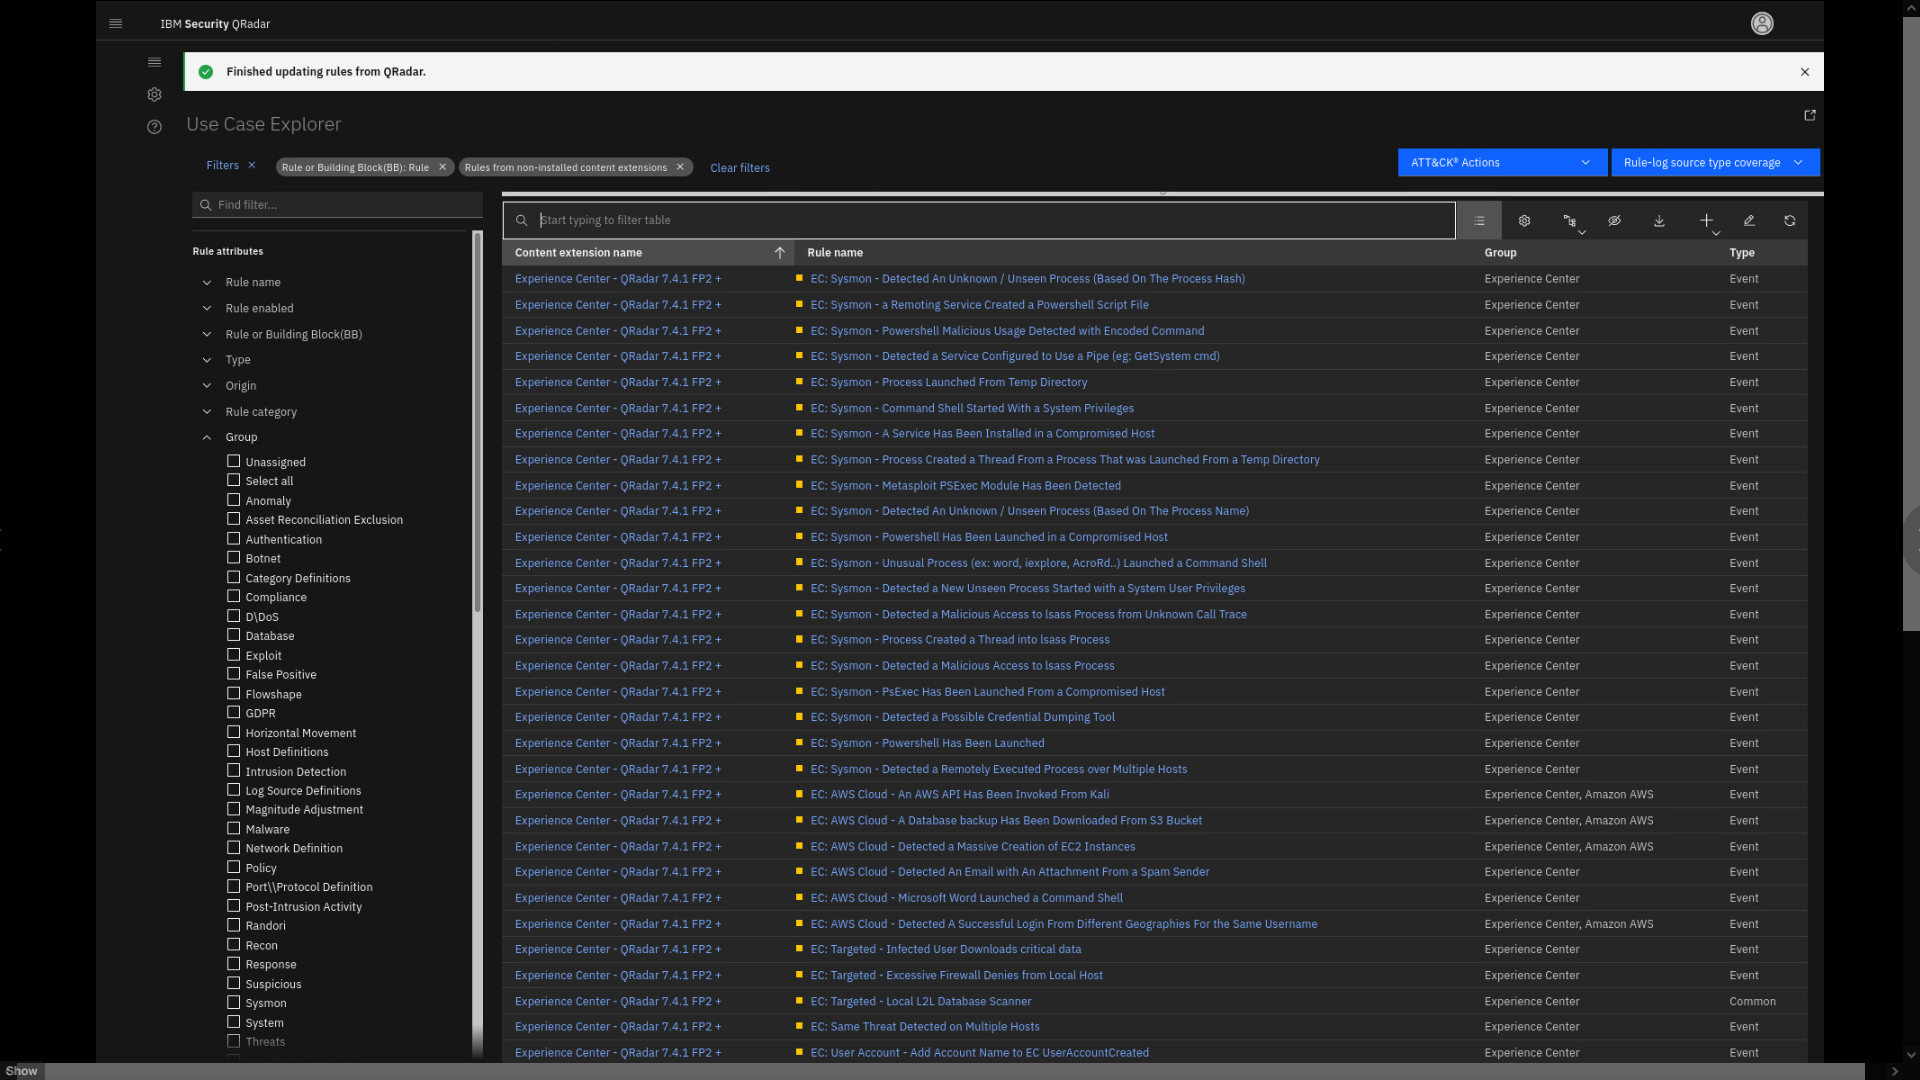Sort by Content extension name column header
This screenshot has width=1920, height=1080.
579,253
